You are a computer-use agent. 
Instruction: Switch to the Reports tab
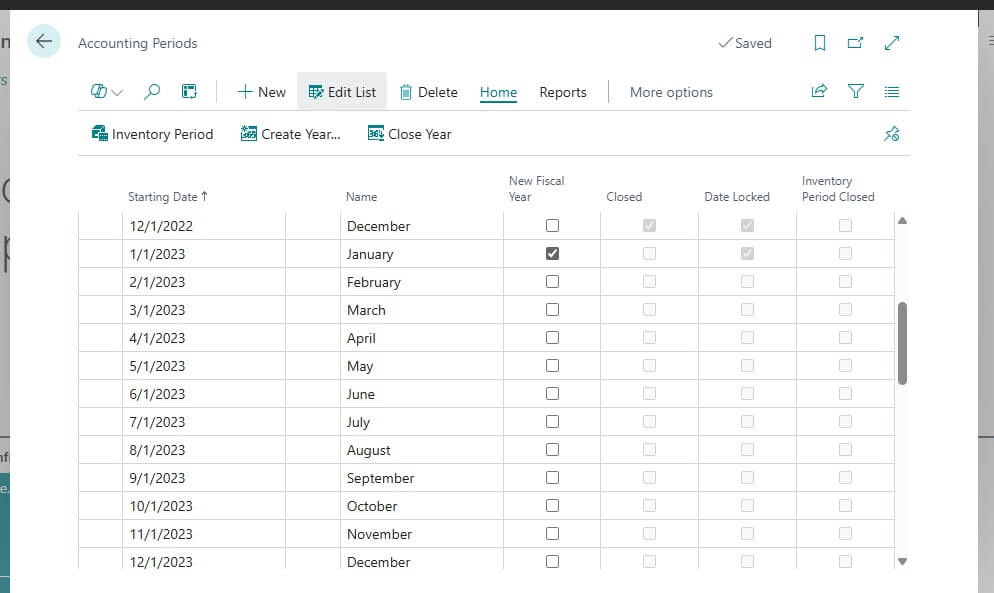(562, 92)
